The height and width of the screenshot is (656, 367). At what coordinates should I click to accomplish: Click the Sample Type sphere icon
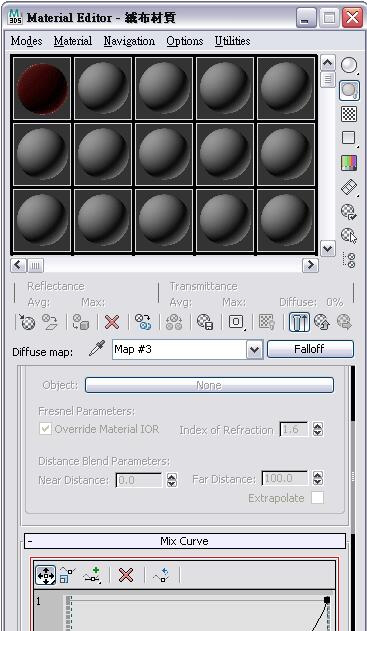click(x=349, y=65)
